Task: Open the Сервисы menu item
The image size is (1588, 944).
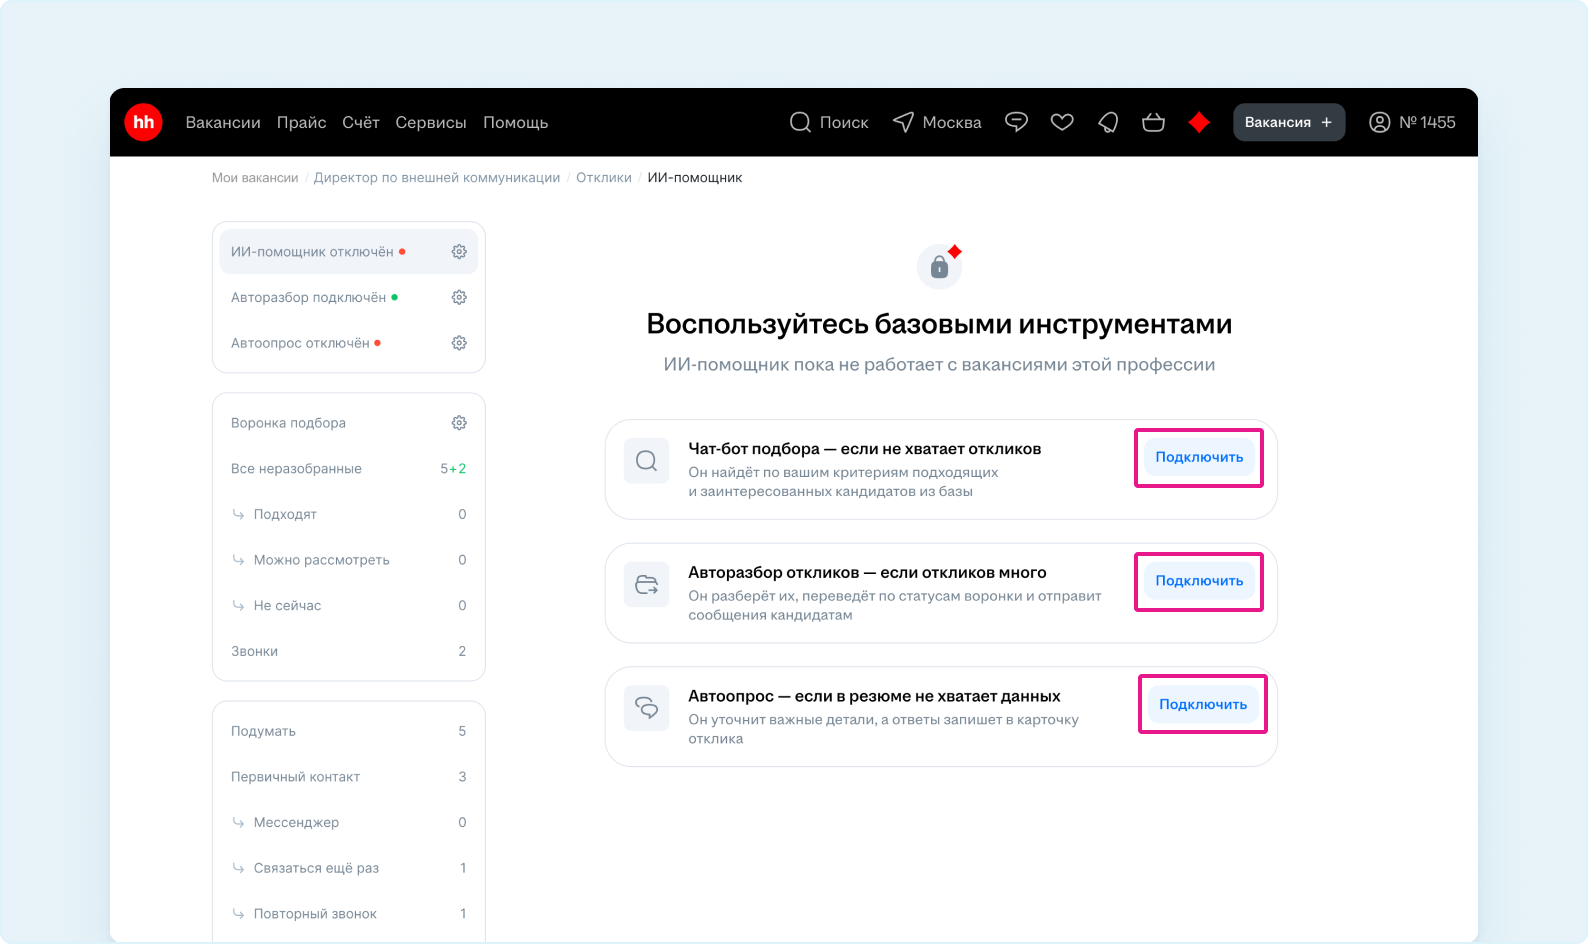Action: point(431,122)
